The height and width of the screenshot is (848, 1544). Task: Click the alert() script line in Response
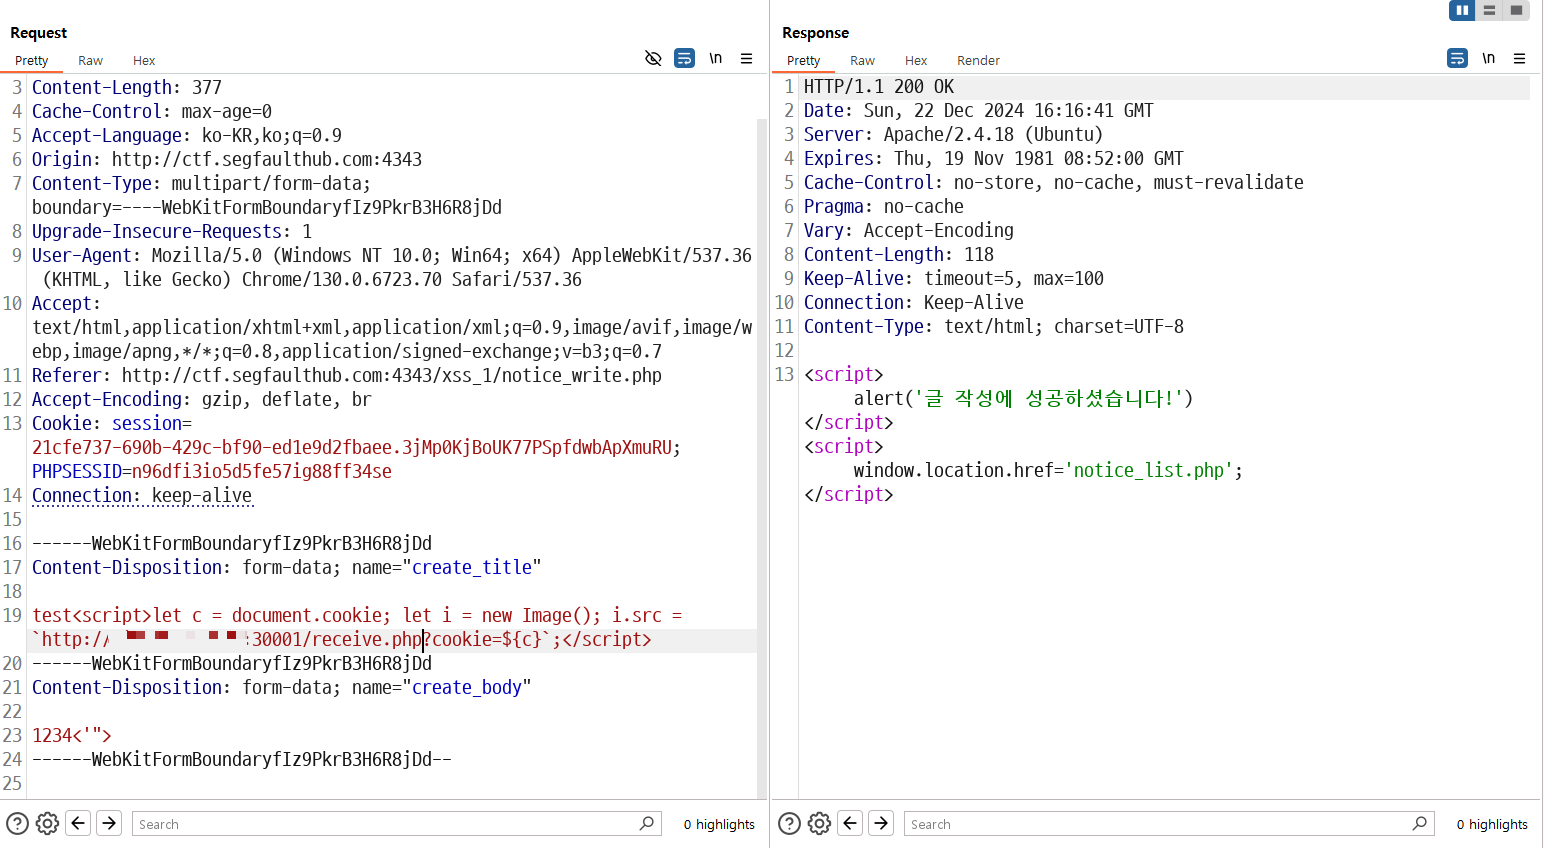click(1023, 399)
